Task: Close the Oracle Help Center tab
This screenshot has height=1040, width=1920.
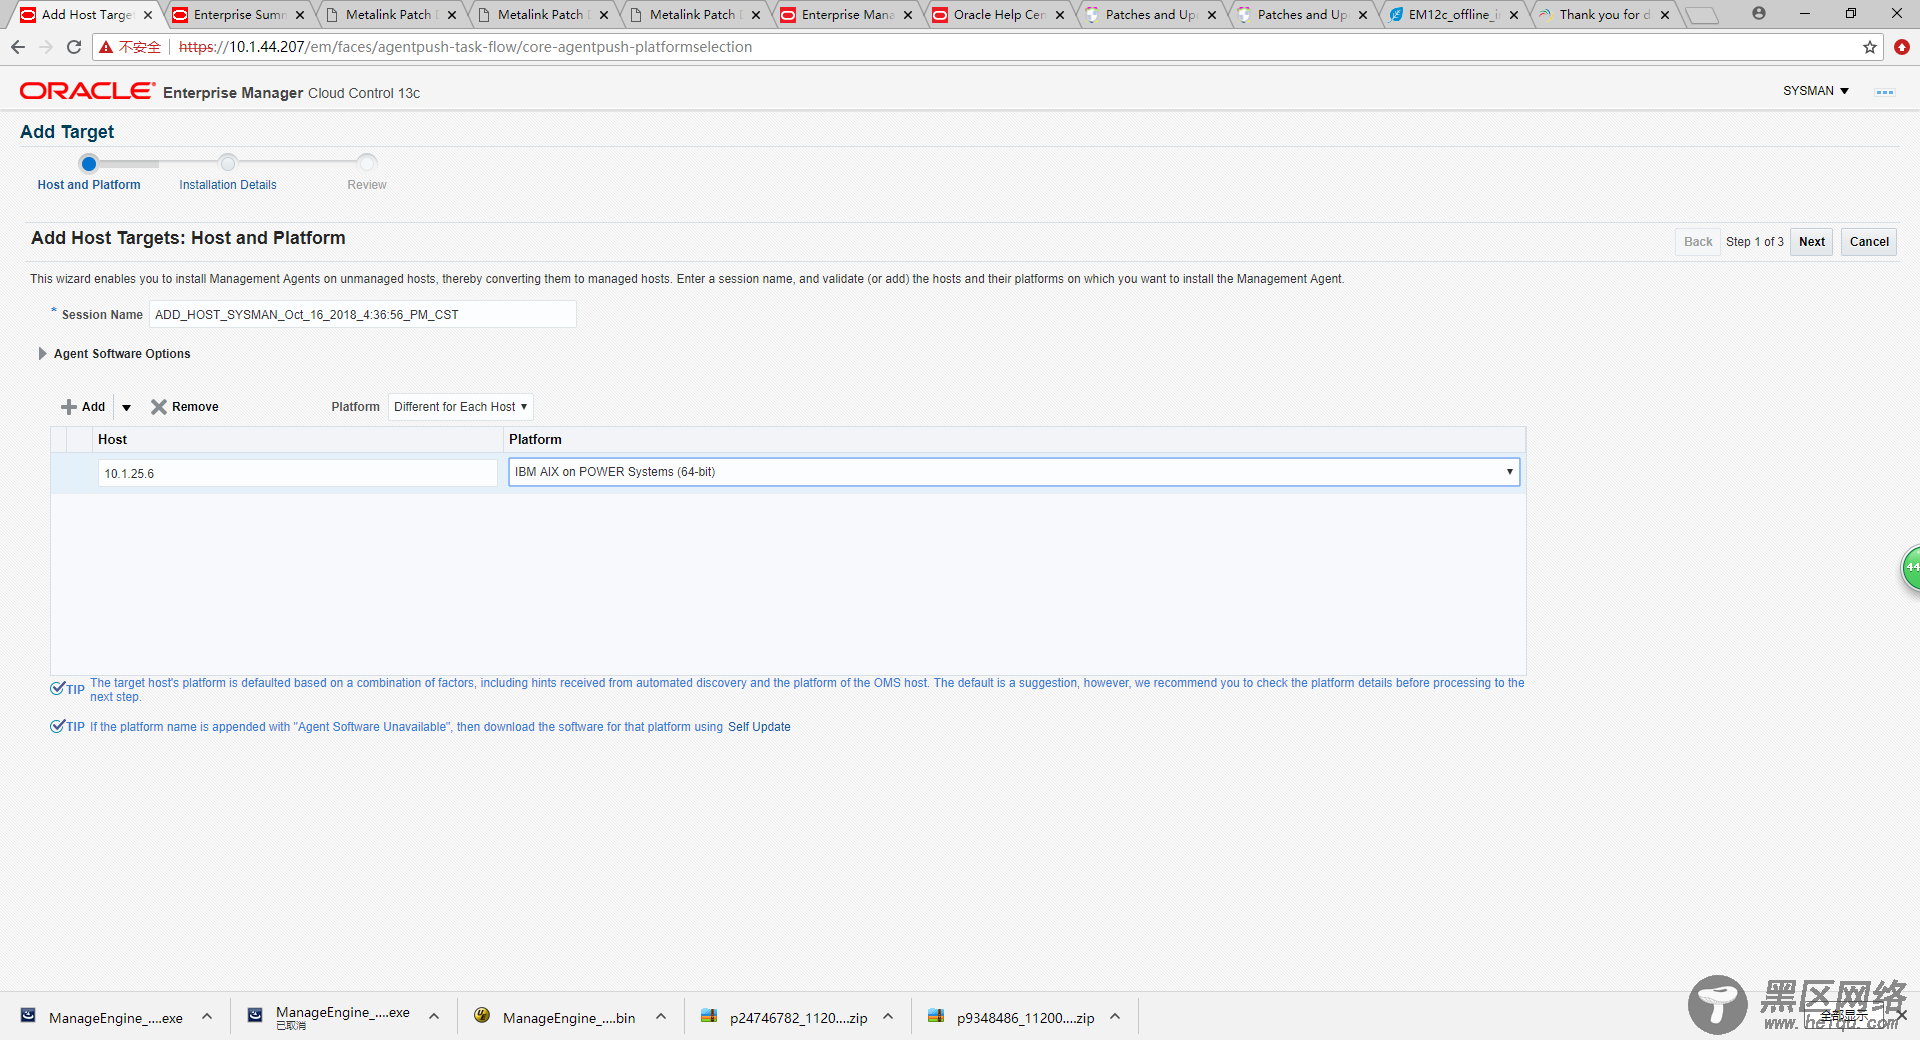Action: point(1060,15)
